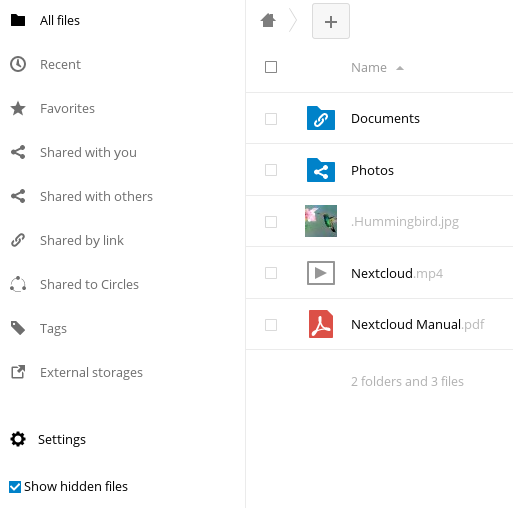Expand the breadcrumb chevron after home

click(x=293, y=21)
